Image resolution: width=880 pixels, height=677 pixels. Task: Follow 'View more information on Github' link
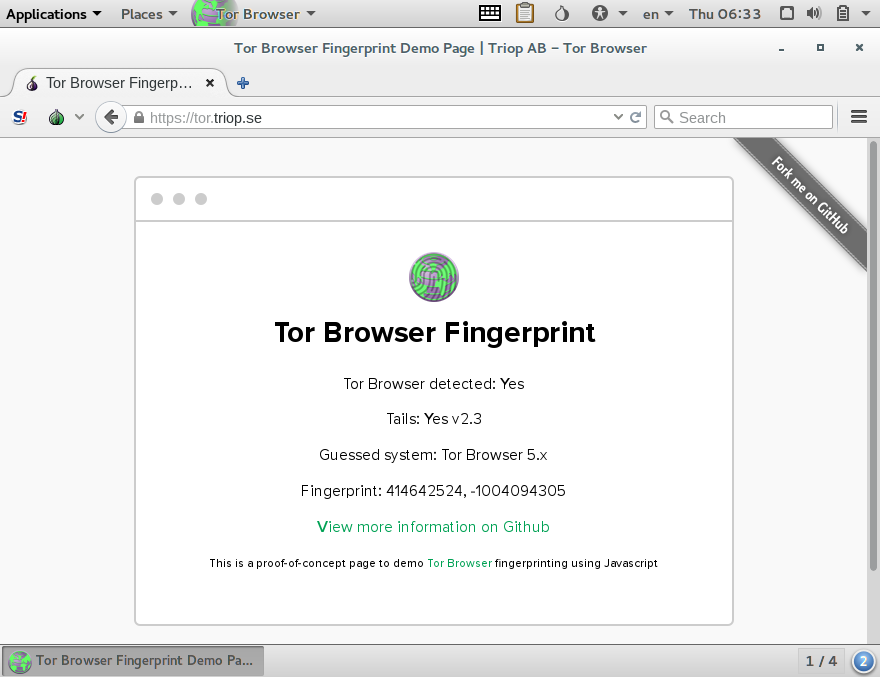click(433, 527)
